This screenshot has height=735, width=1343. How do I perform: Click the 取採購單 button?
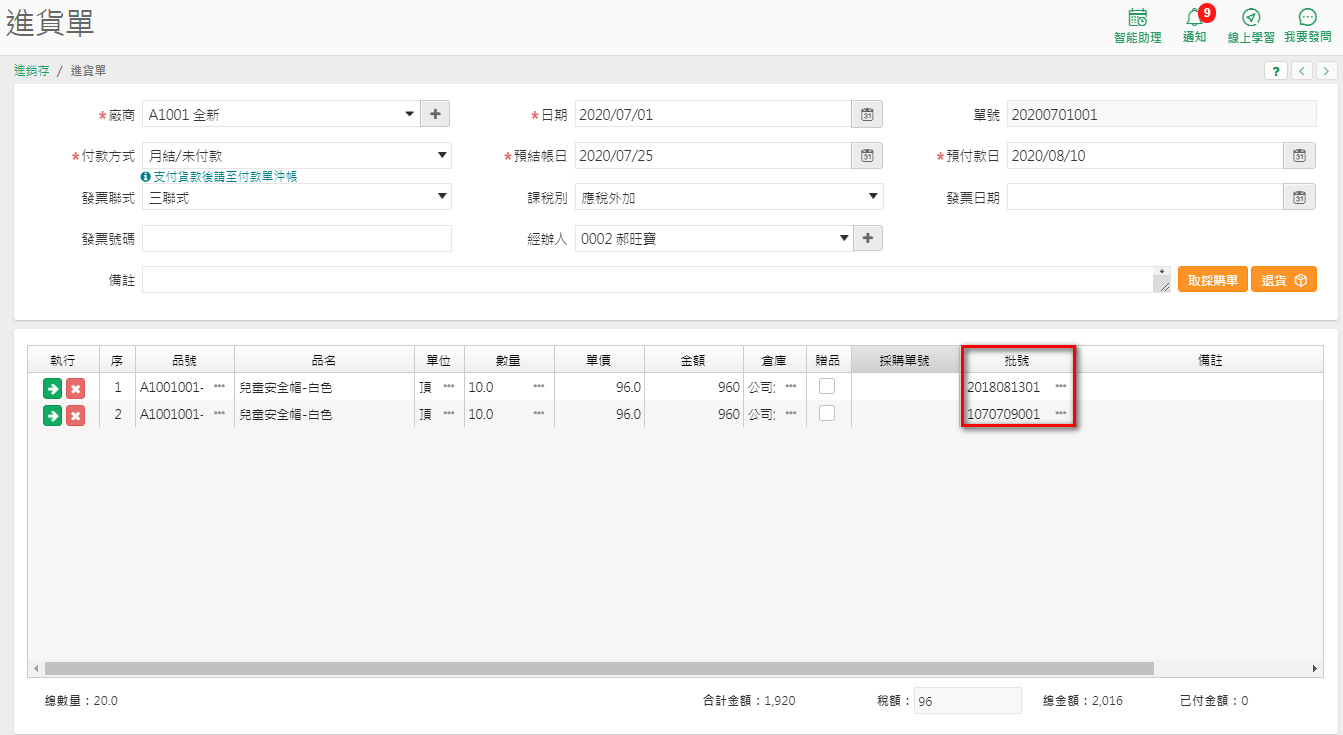point(1213,280)
